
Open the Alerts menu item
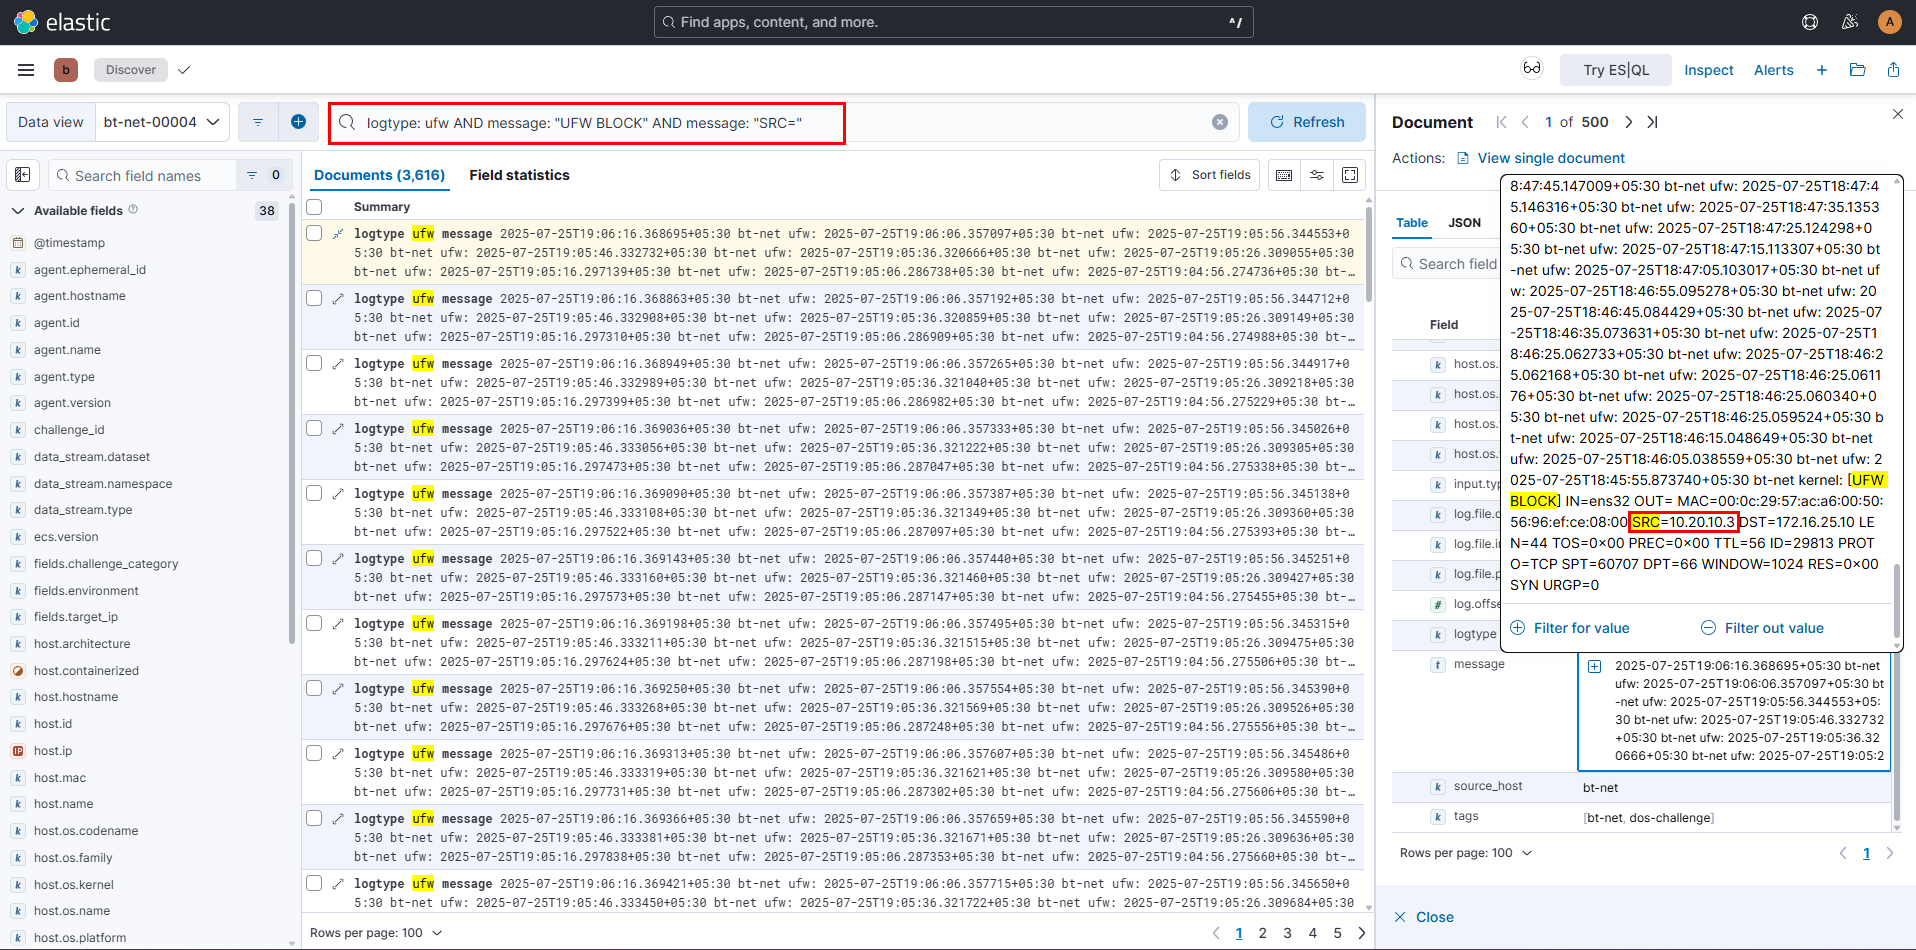coord(1773,70)
